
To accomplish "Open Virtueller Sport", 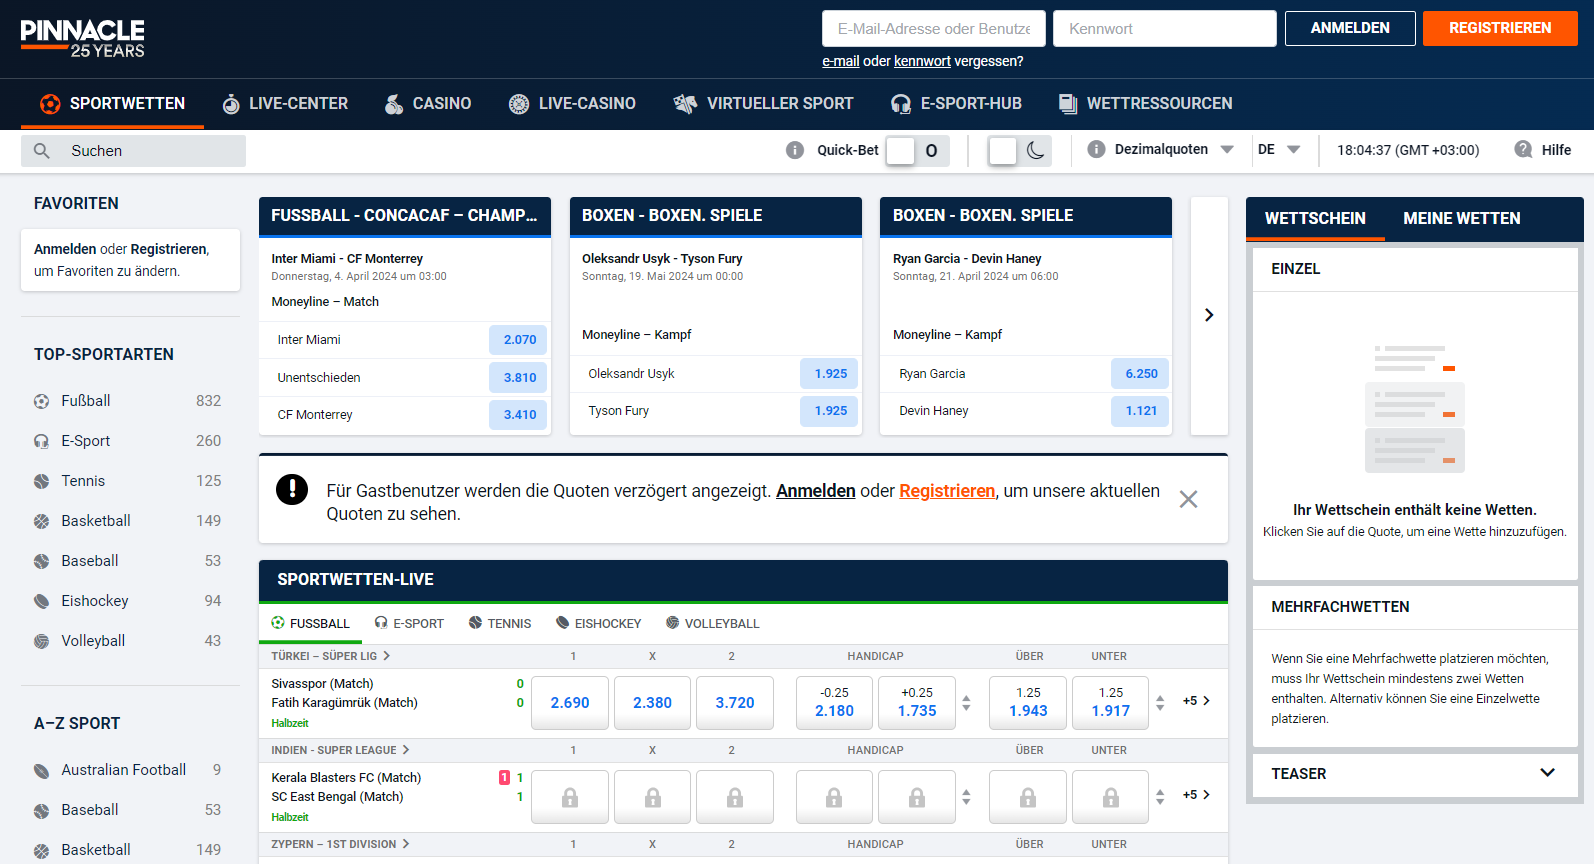I will (x=763, y=104).
